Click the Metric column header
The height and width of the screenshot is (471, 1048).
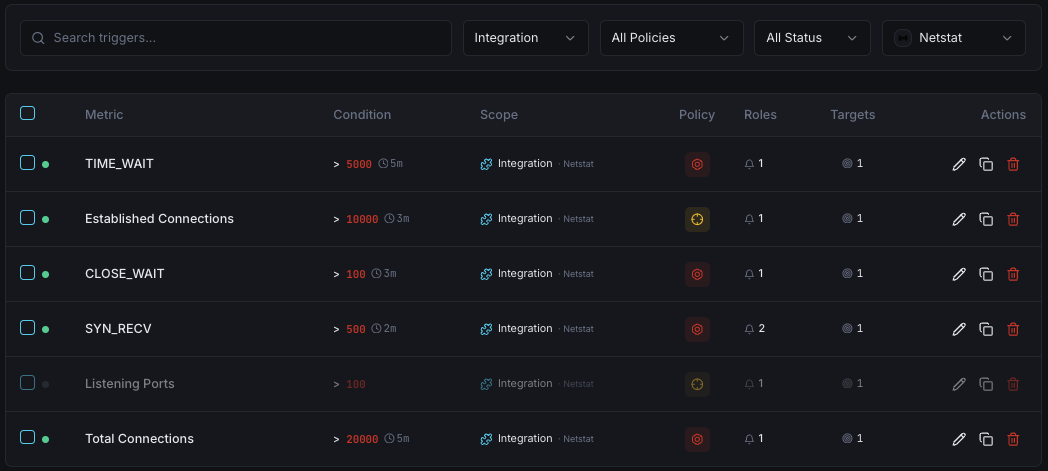[x=104, y=114]
